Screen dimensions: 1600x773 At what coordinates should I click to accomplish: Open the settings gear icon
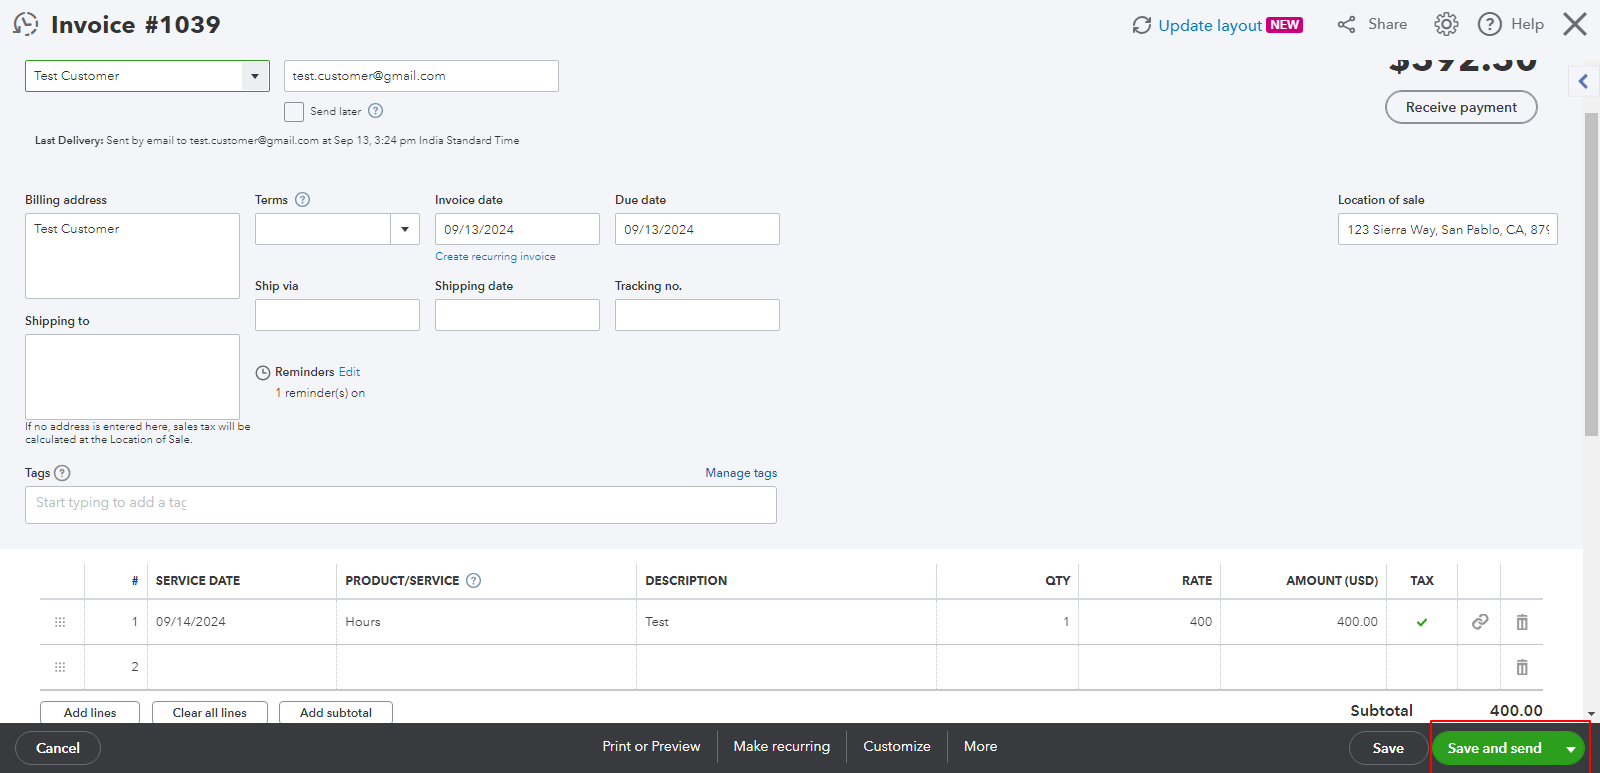click(1446, 24)
